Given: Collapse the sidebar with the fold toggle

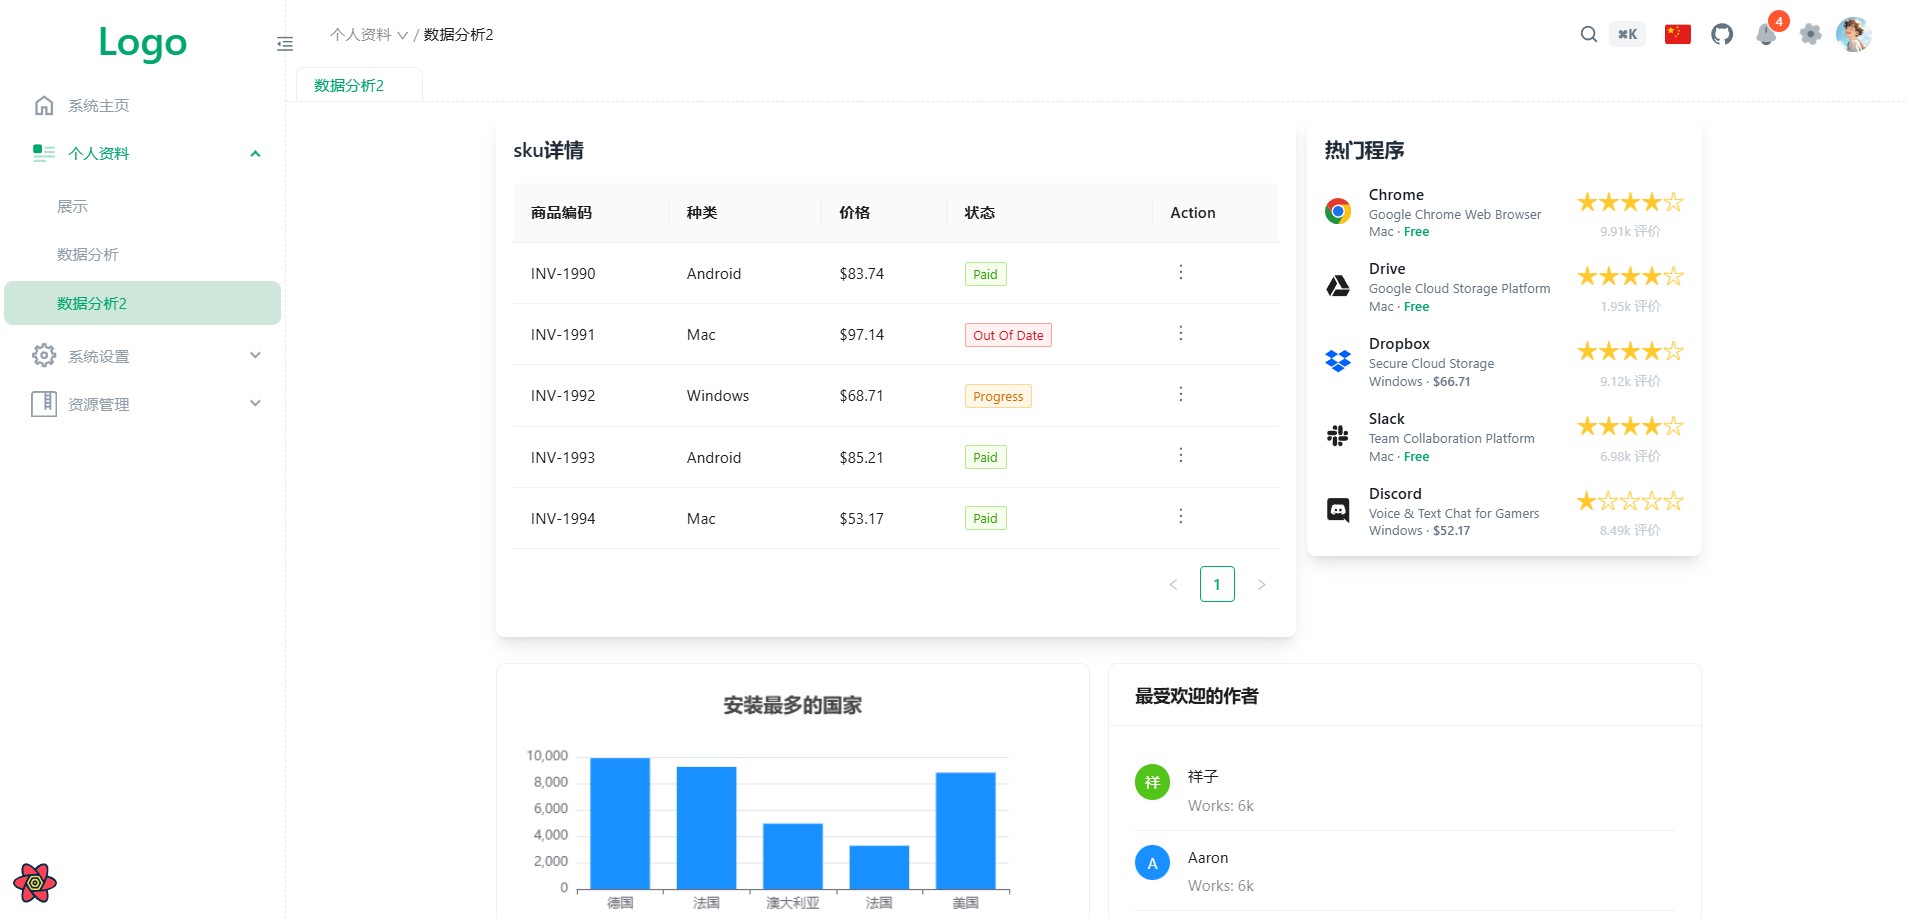Looking at the screenshot, I should pos(284,43).
